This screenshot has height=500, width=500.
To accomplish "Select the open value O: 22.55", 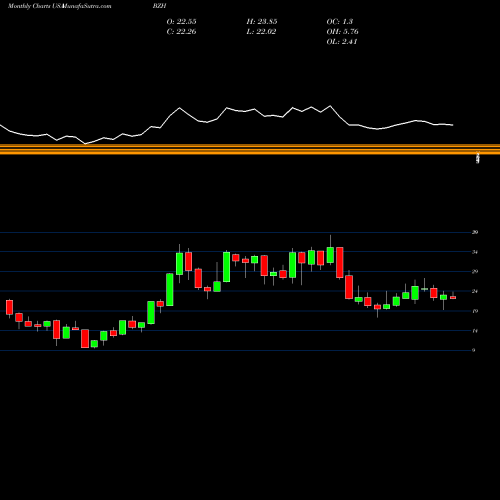I will (181, 22).
